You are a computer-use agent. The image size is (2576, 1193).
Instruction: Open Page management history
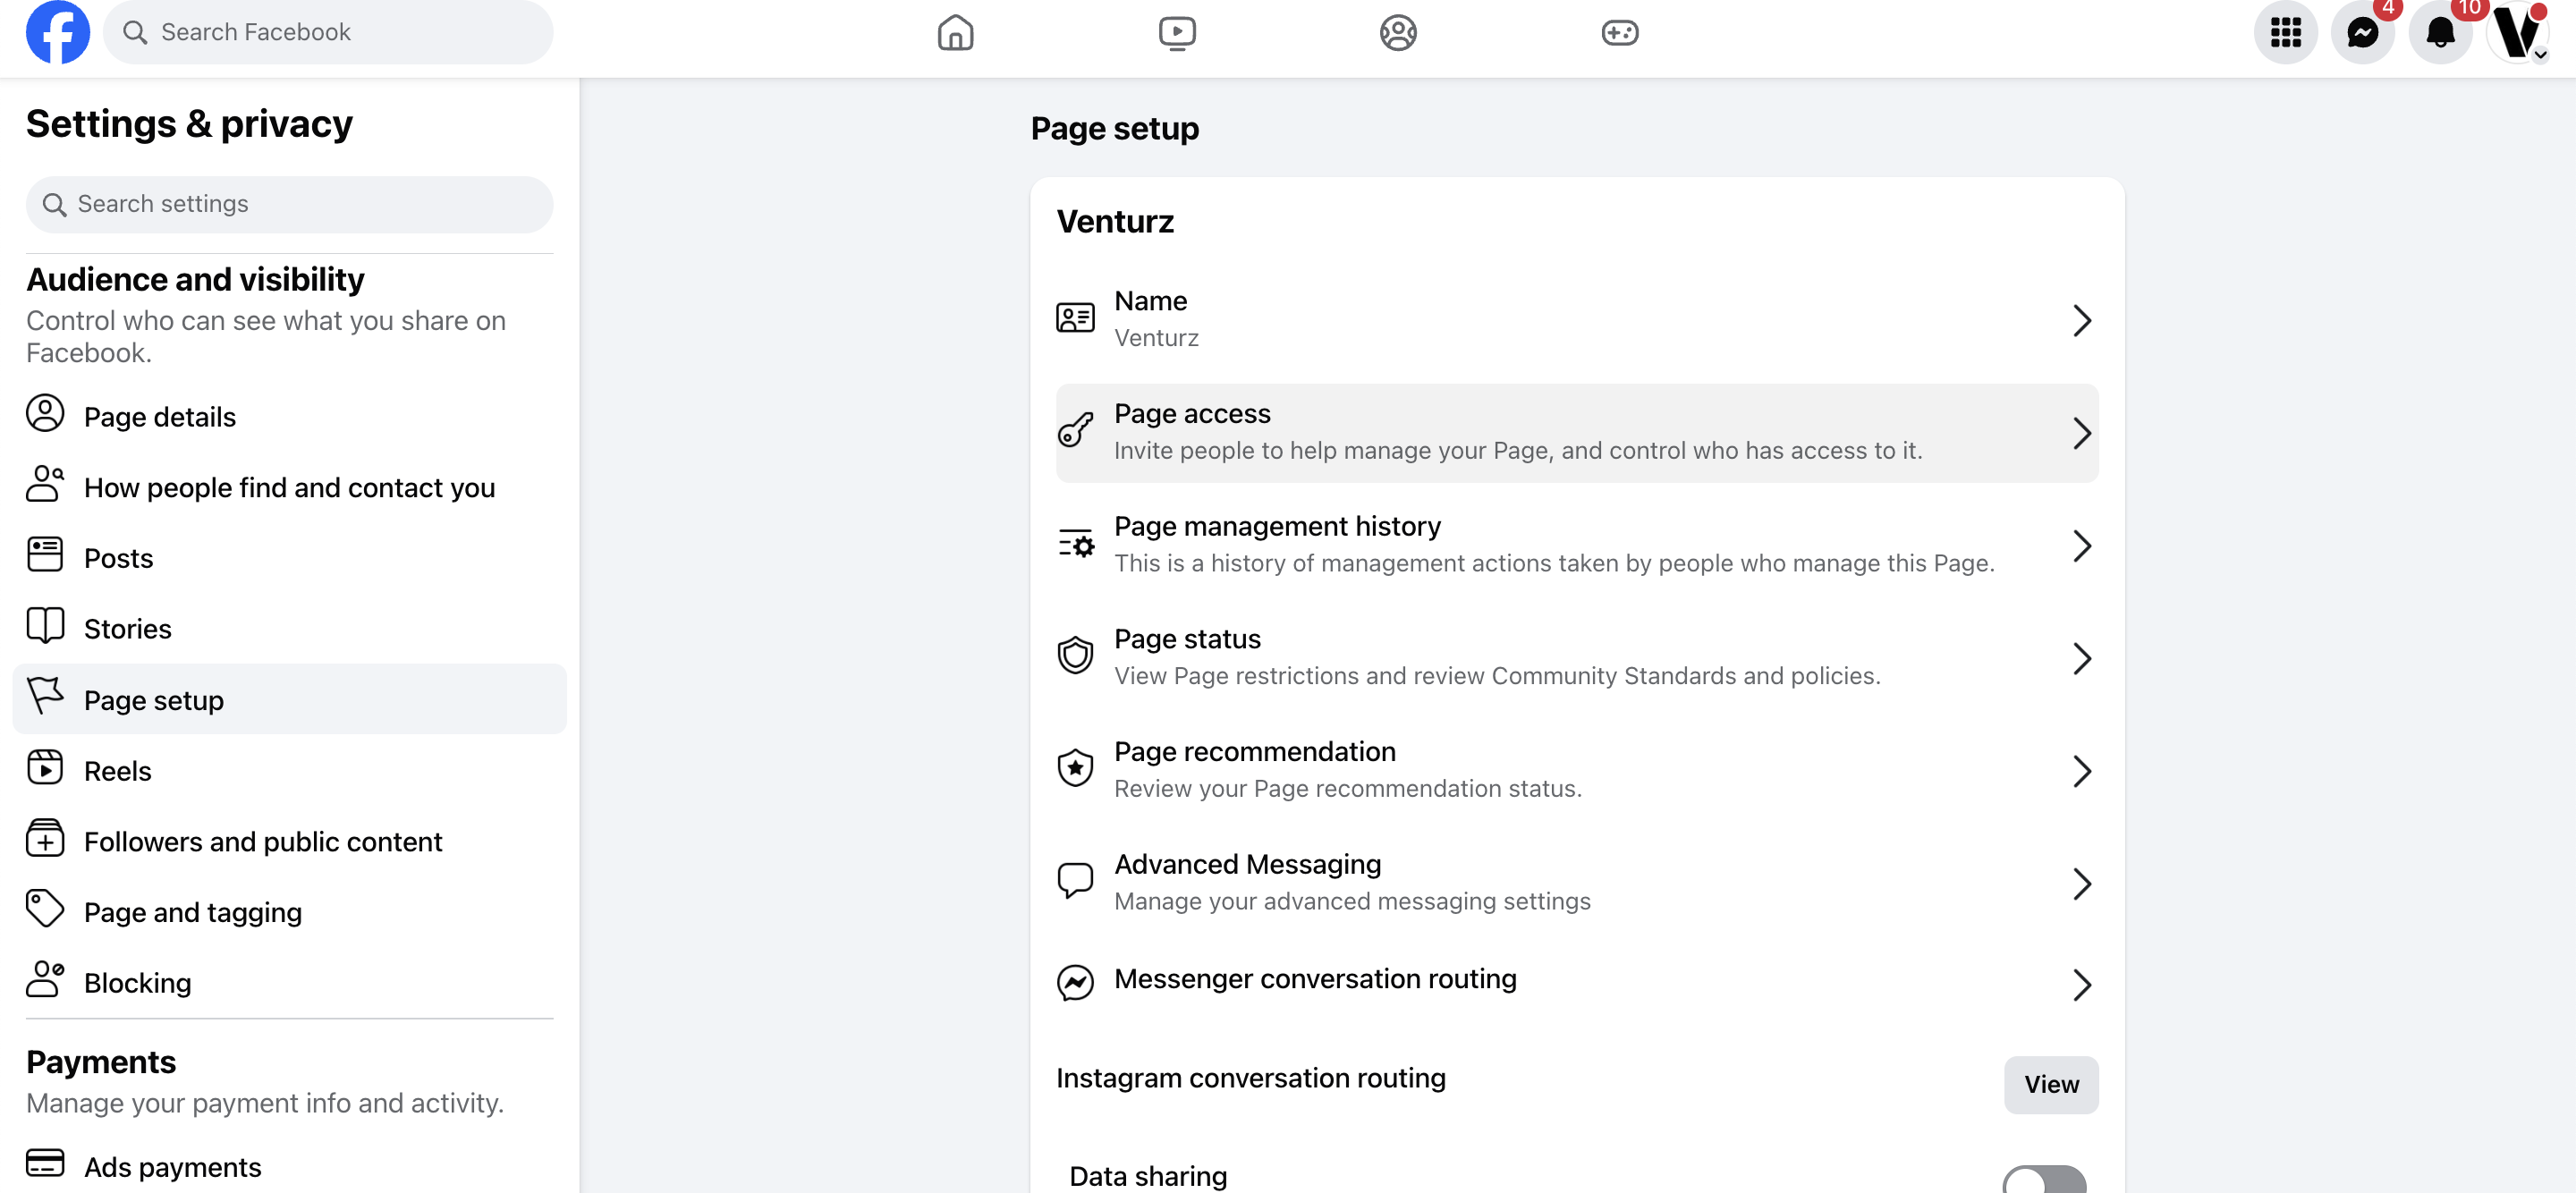coord(1577,546)
